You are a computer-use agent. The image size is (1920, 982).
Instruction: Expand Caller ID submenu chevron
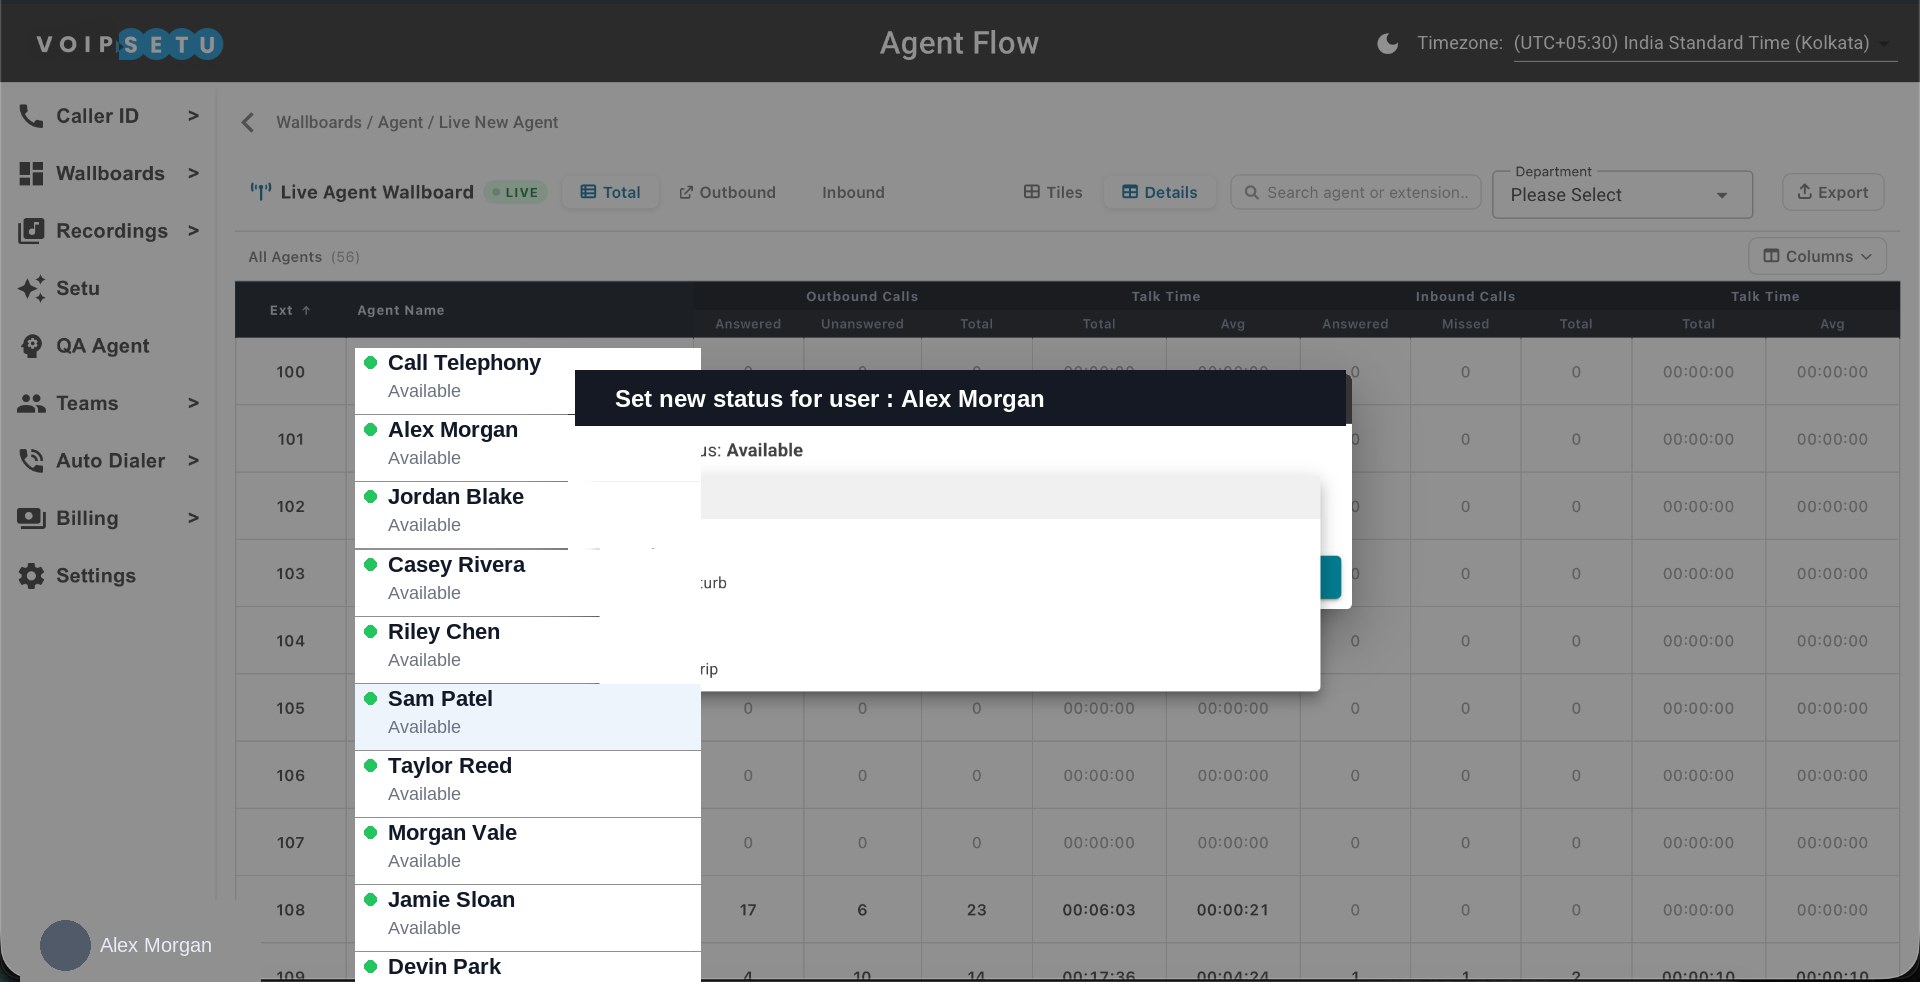tap(193, 116)
